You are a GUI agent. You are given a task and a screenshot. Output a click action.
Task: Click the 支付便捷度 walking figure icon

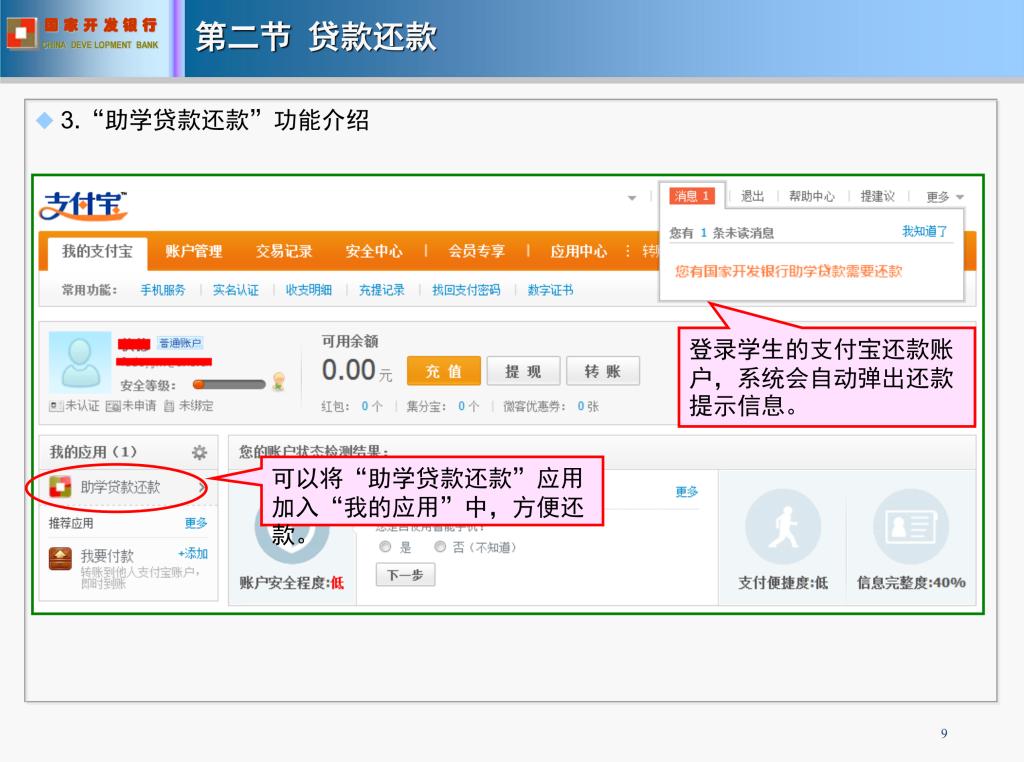tap(783, 526)
